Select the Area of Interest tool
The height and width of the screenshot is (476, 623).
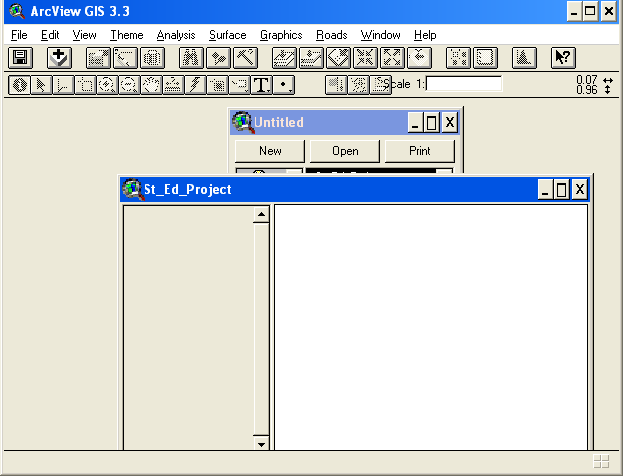217,85
